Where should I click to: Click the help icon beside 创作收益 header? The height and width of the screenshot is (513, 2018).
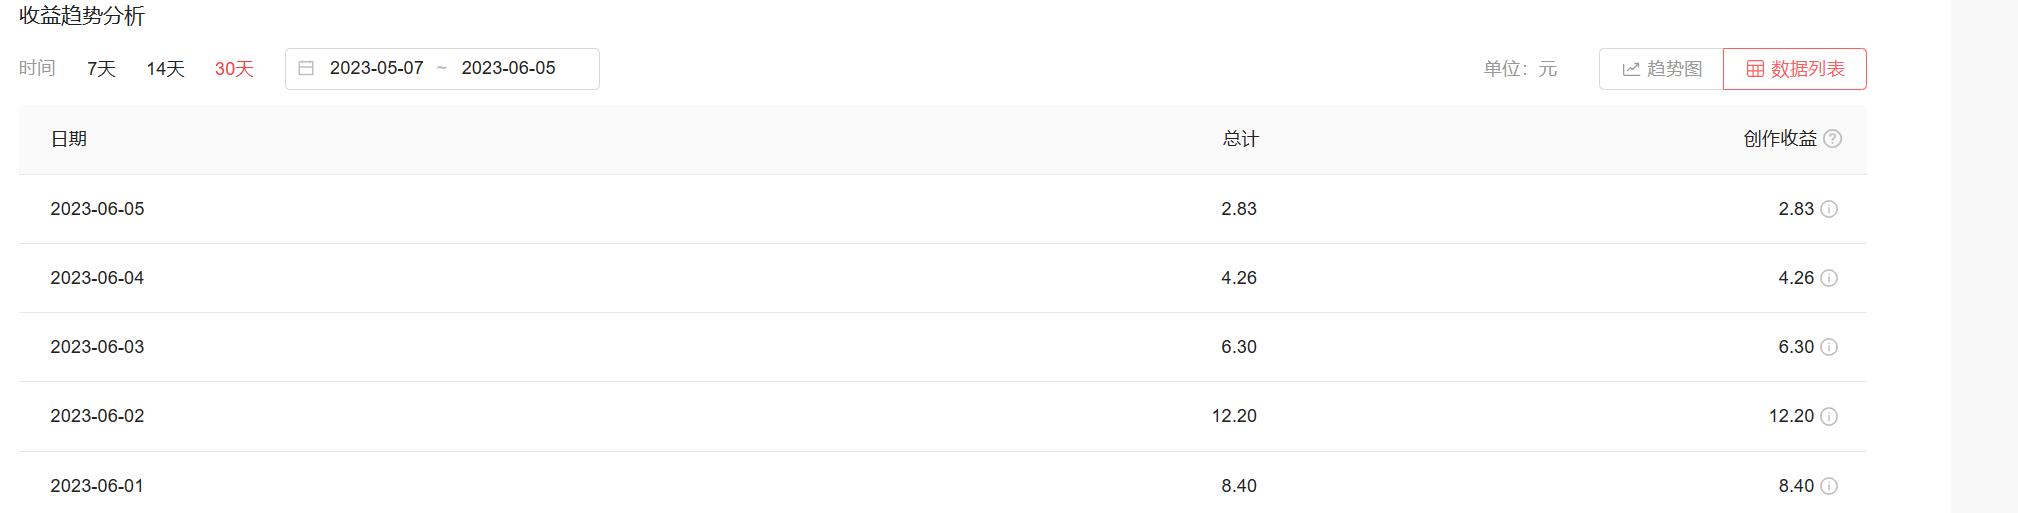tap(1832, 139)
